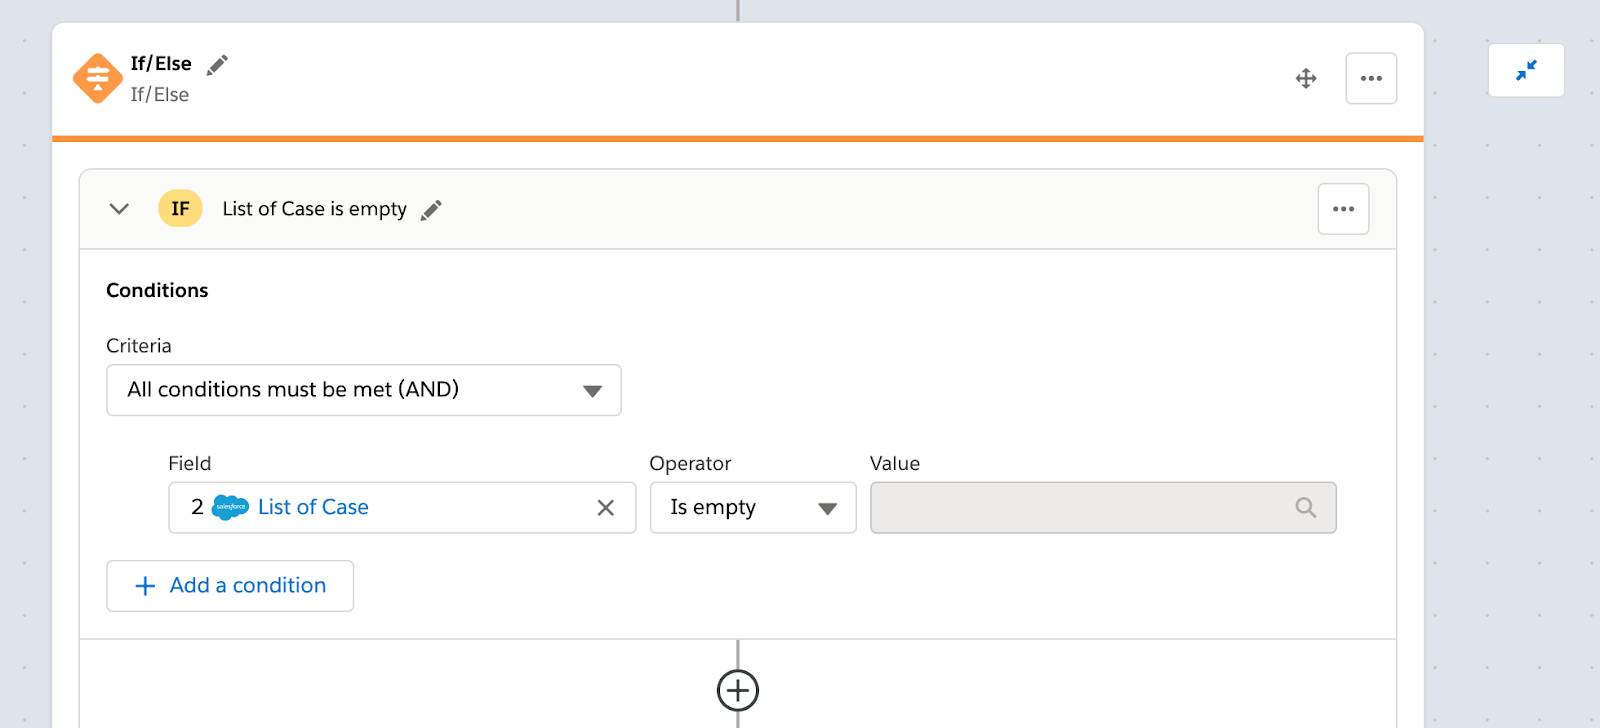The height and width of the screenshot is (728, 1600).
Task: Open the Criteria dropdown
Action: click(x=364, y=390)
